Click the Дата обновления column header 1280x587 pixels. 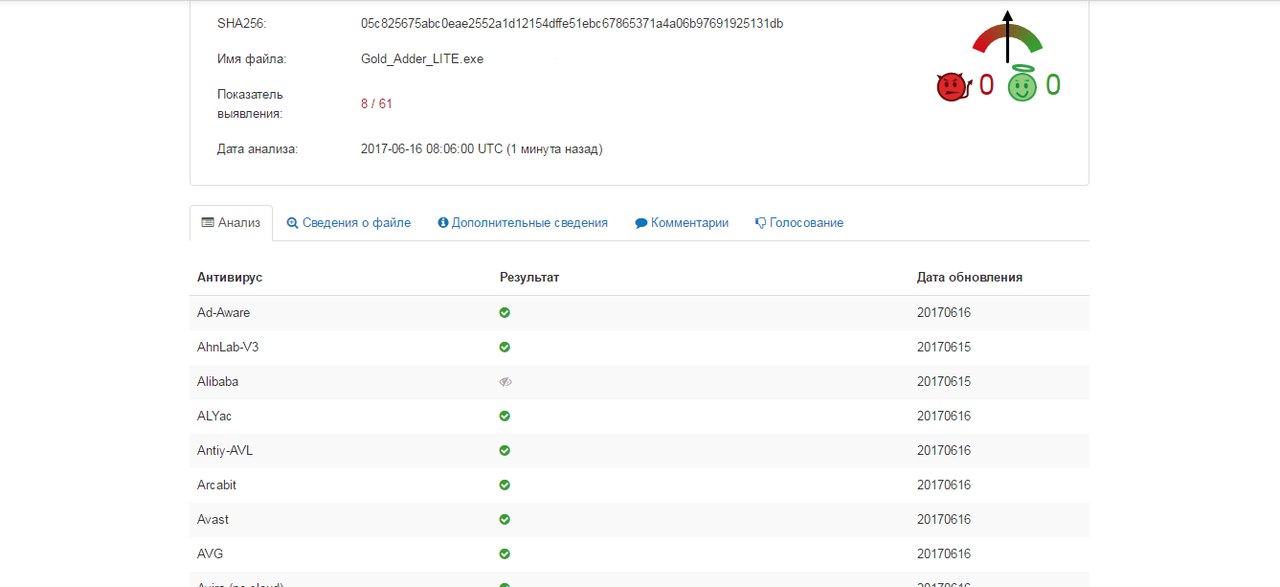point(969,277)
